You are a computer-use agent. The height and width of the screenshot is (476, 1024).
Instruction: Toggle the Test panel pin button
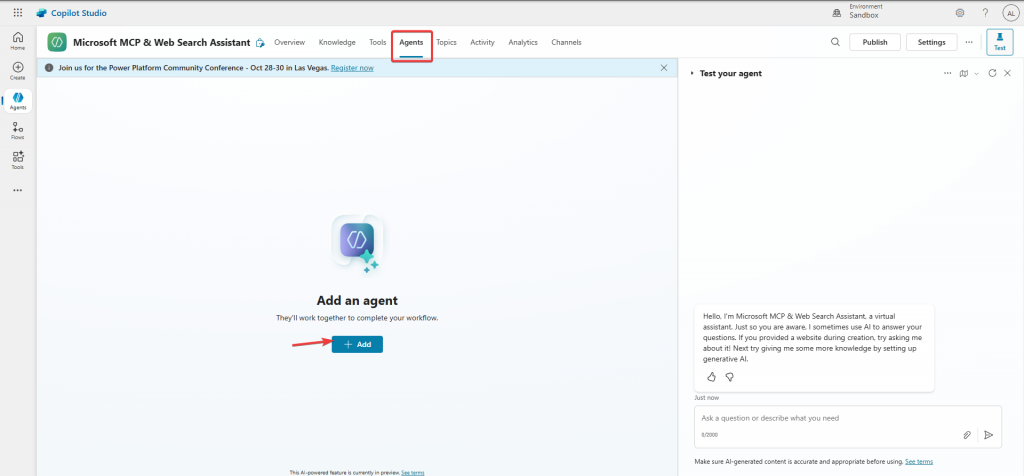pyautogui.click(x=1000, y=42)
